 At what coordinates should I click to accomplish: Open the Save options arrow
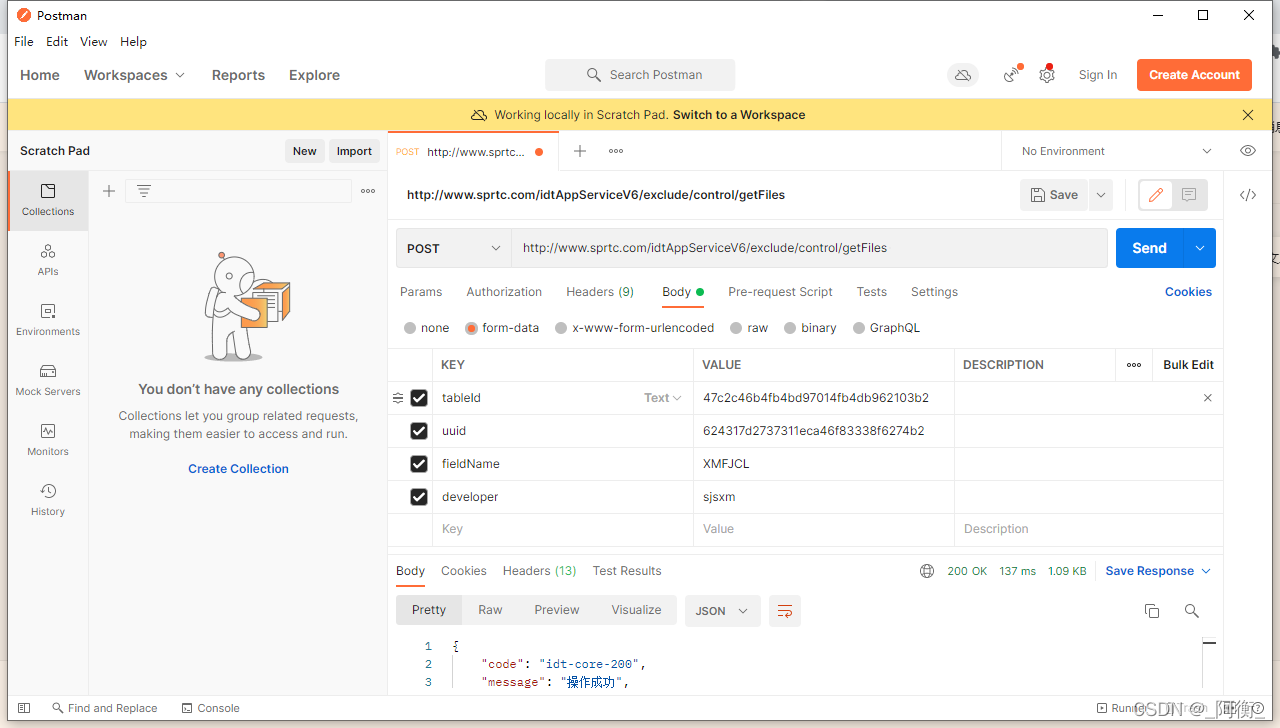(1101, 195)
